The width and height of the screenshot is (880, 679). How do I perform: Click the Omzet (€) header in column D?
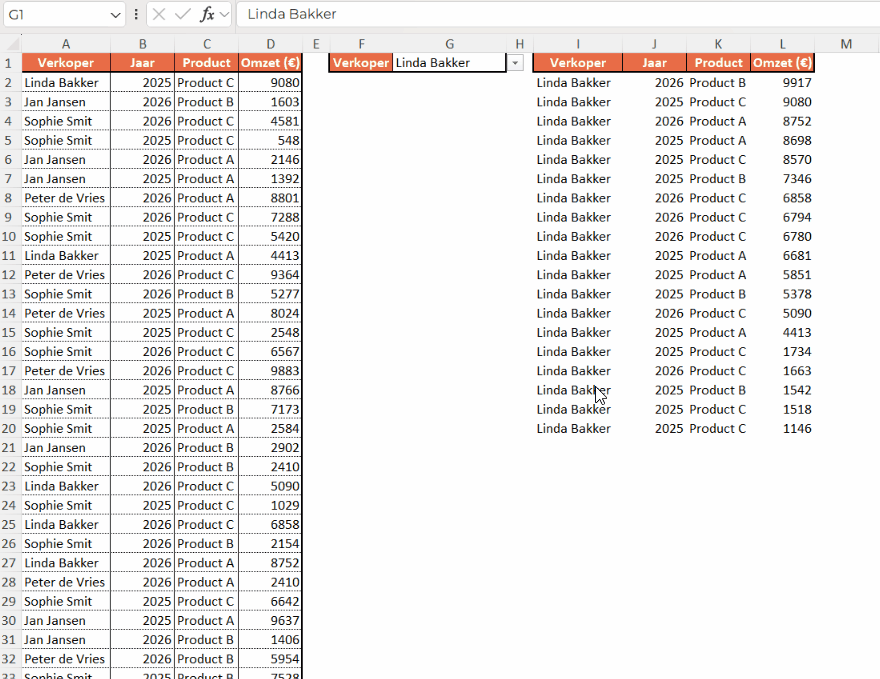[271, 63]
